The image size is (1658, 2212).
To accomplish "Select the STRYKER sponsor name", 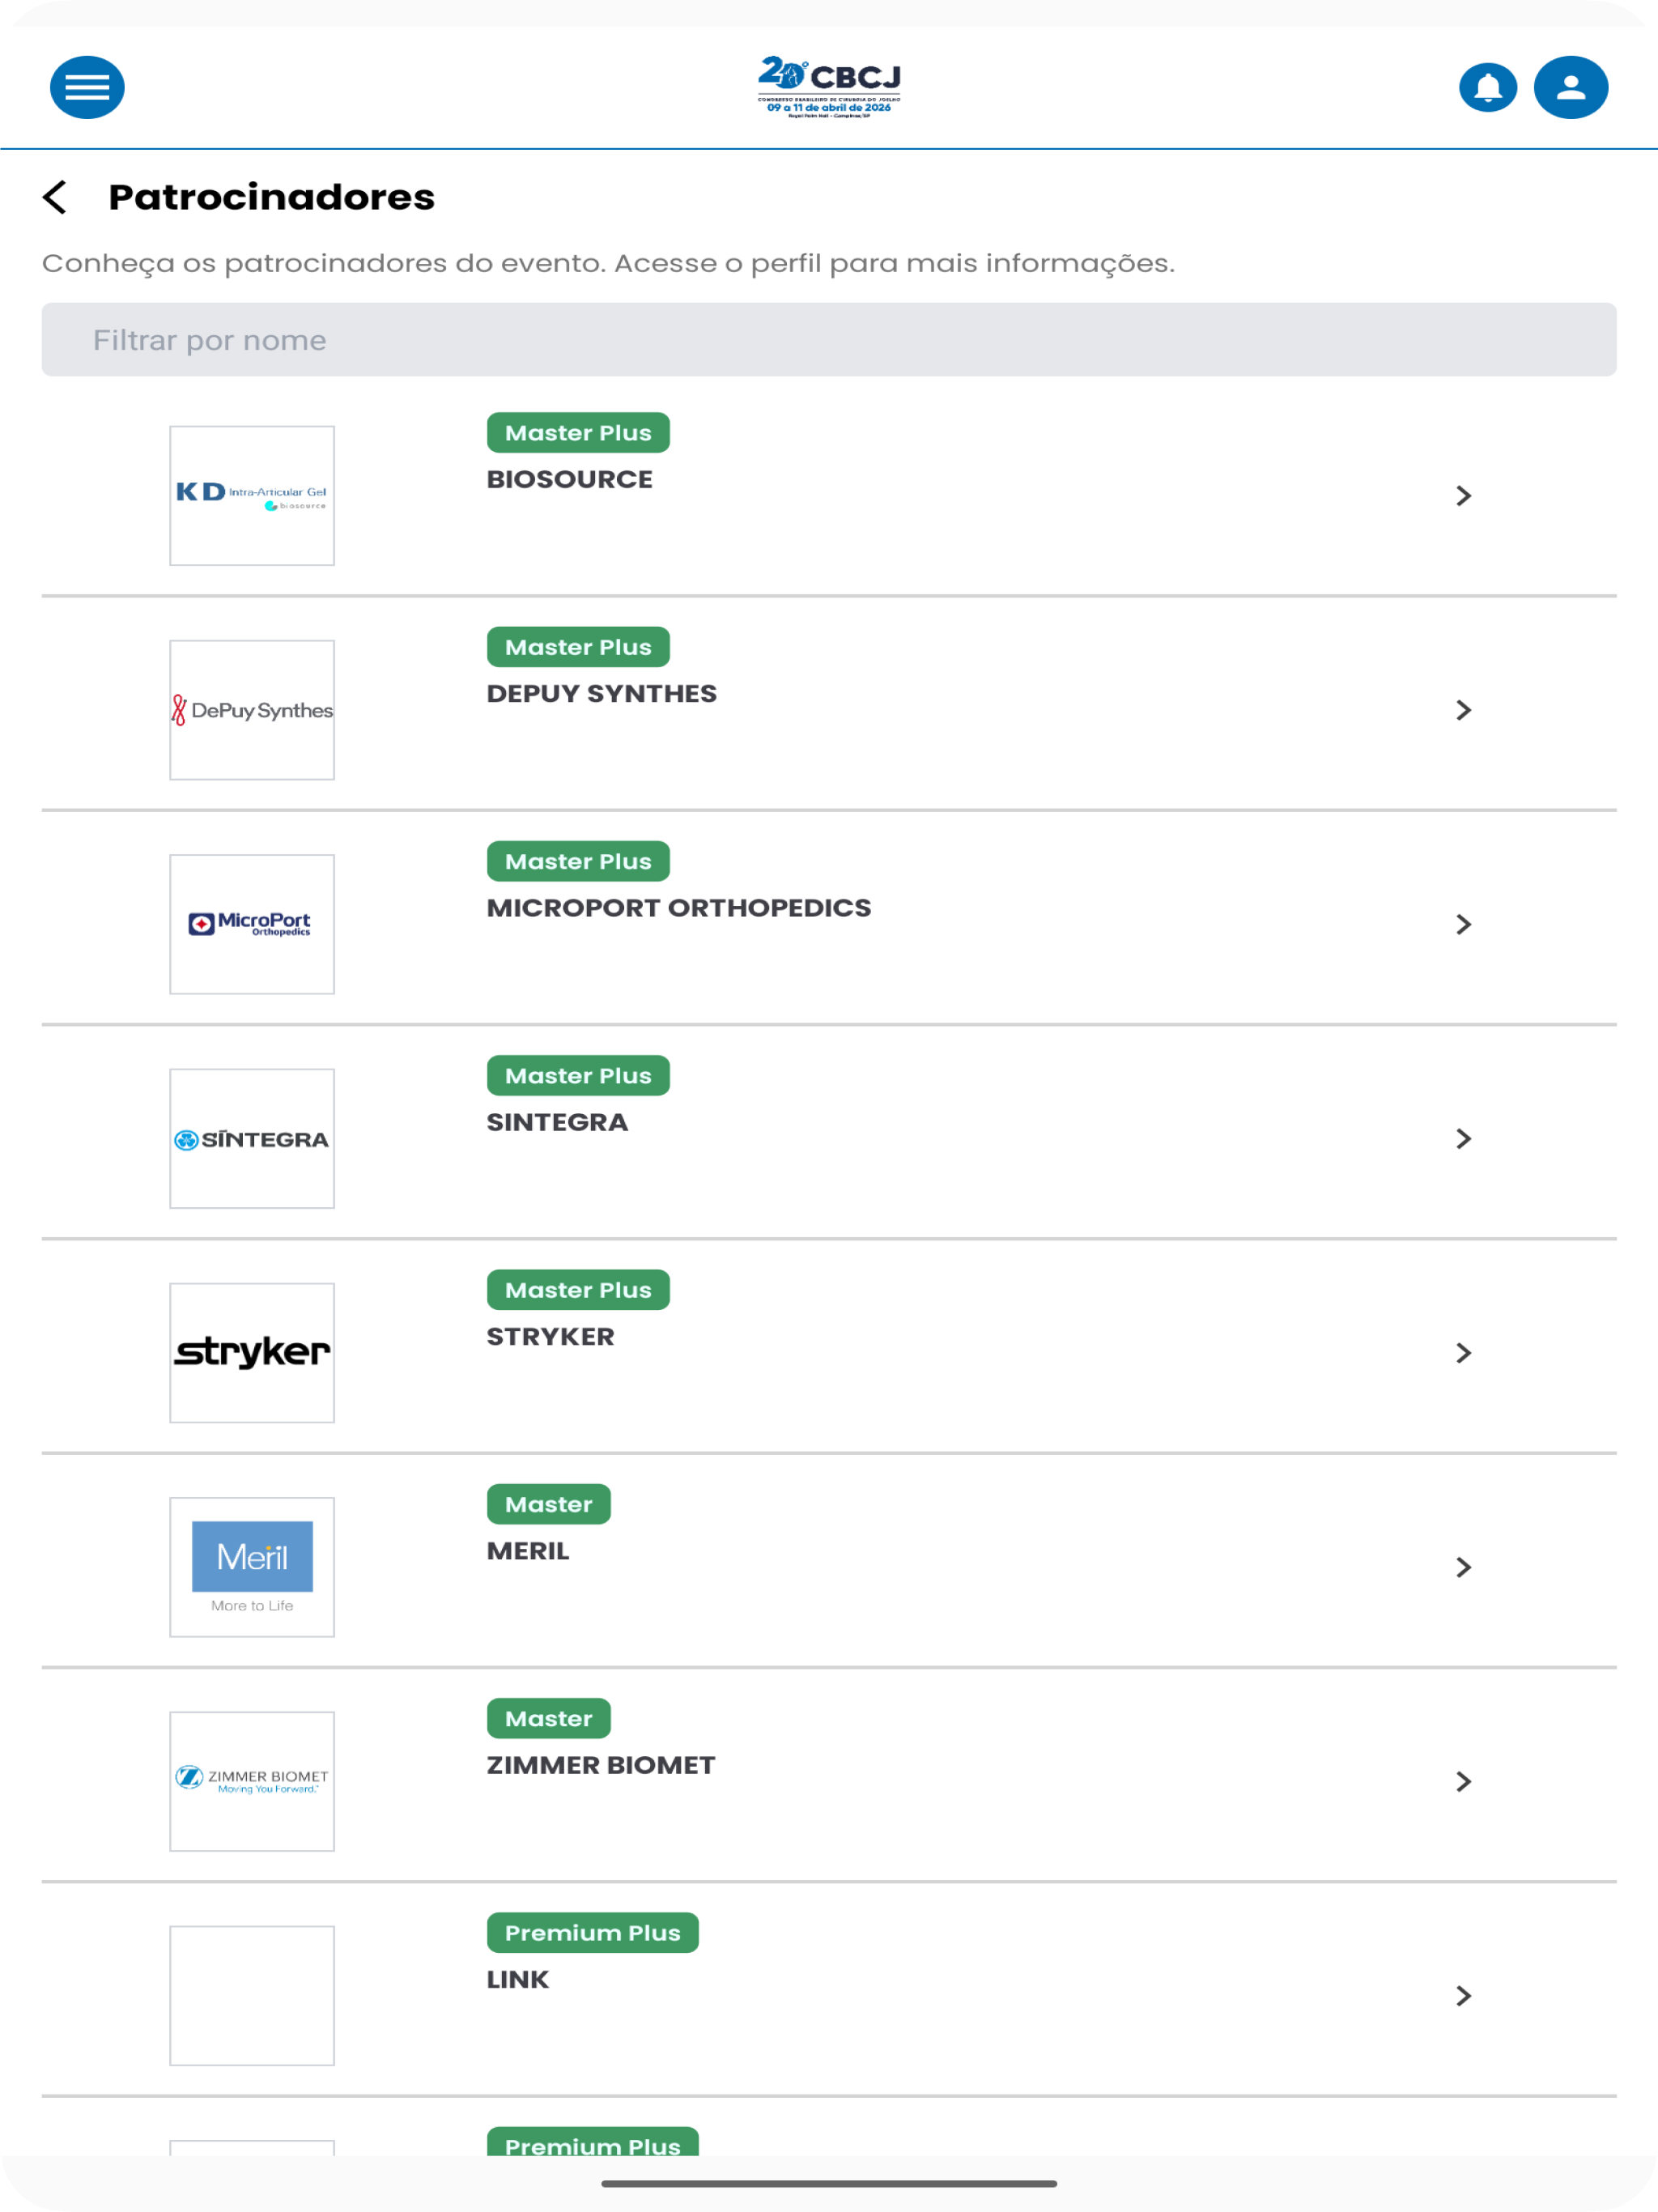I will tap(550, 1336).
